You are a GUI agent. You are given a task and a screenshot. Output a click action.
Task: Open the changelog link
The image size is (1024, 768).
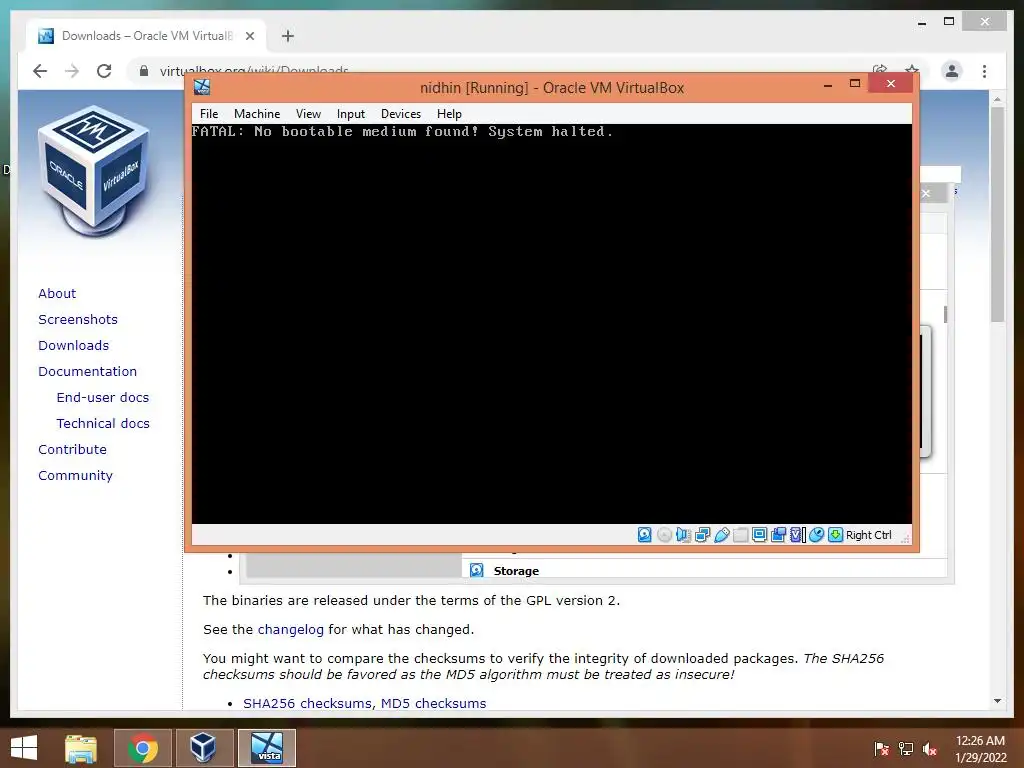point(291,630)
